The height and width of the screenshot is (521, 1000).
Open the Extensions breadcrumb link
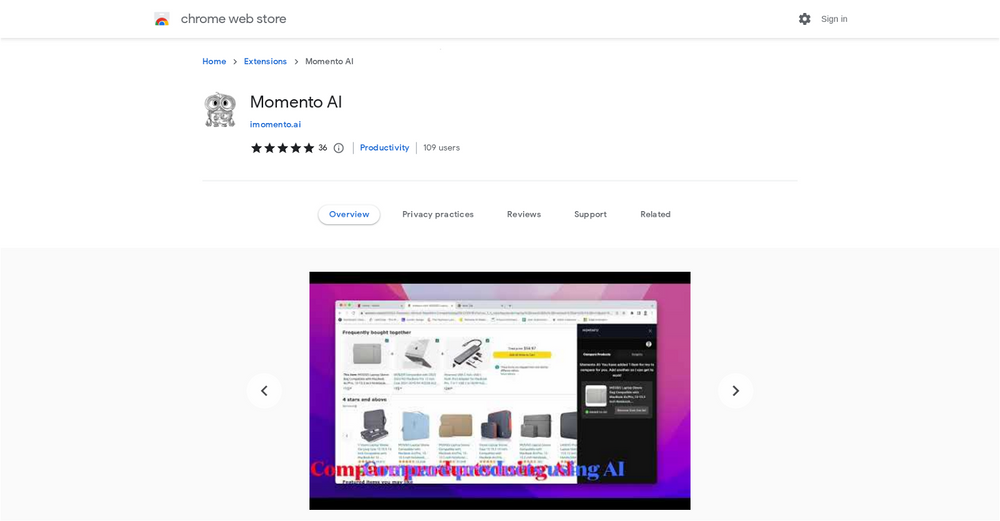click(x=265, y=61)
